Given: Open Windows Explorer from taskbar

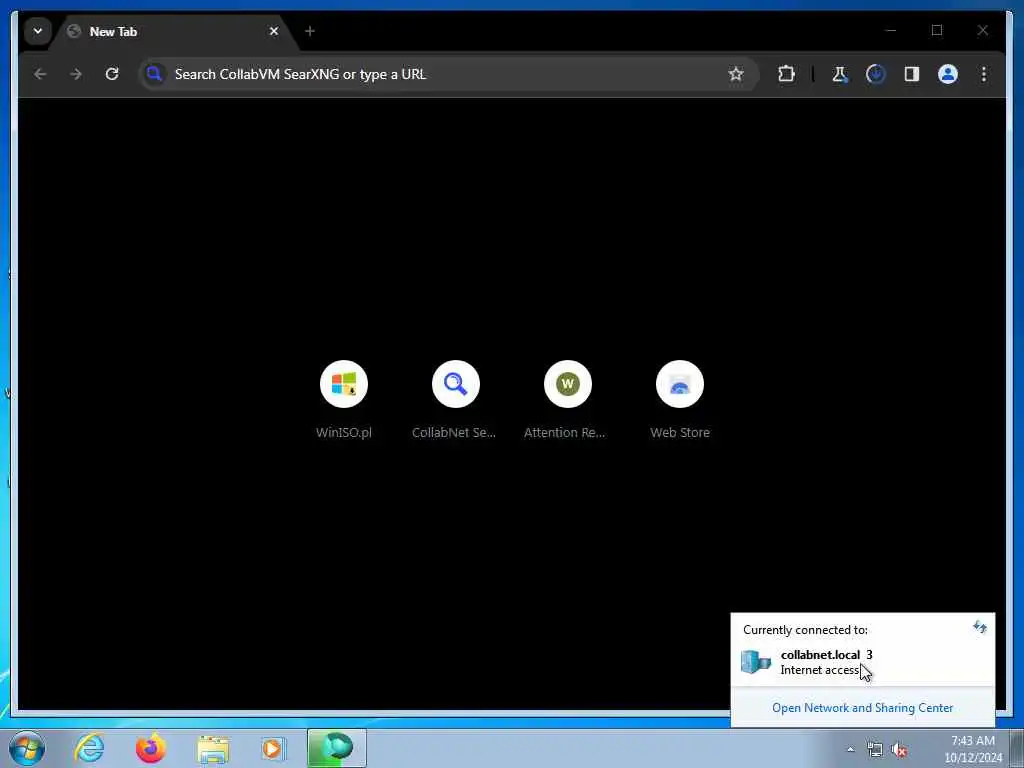Looking at the screenshot, I should pos(213,748).
